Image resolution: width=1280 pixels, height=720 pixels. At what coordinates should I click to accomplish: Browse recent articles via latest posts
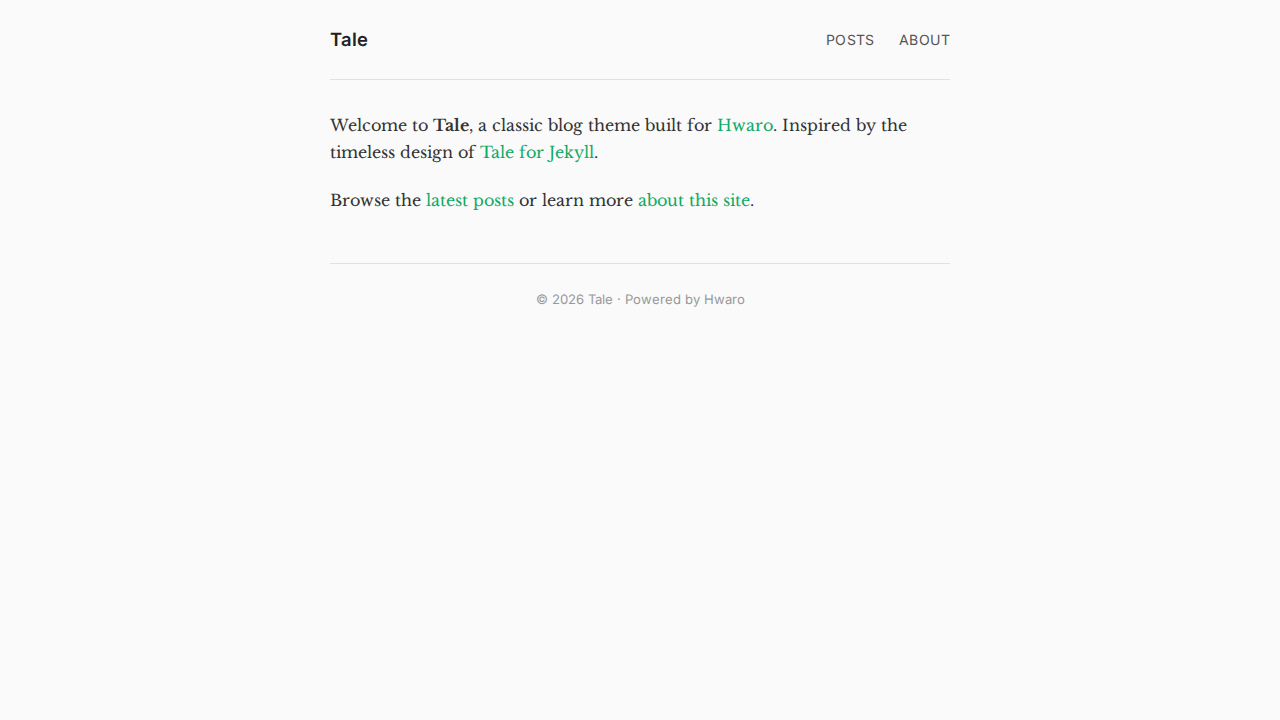pyautogui.click(x=470, y=200)
